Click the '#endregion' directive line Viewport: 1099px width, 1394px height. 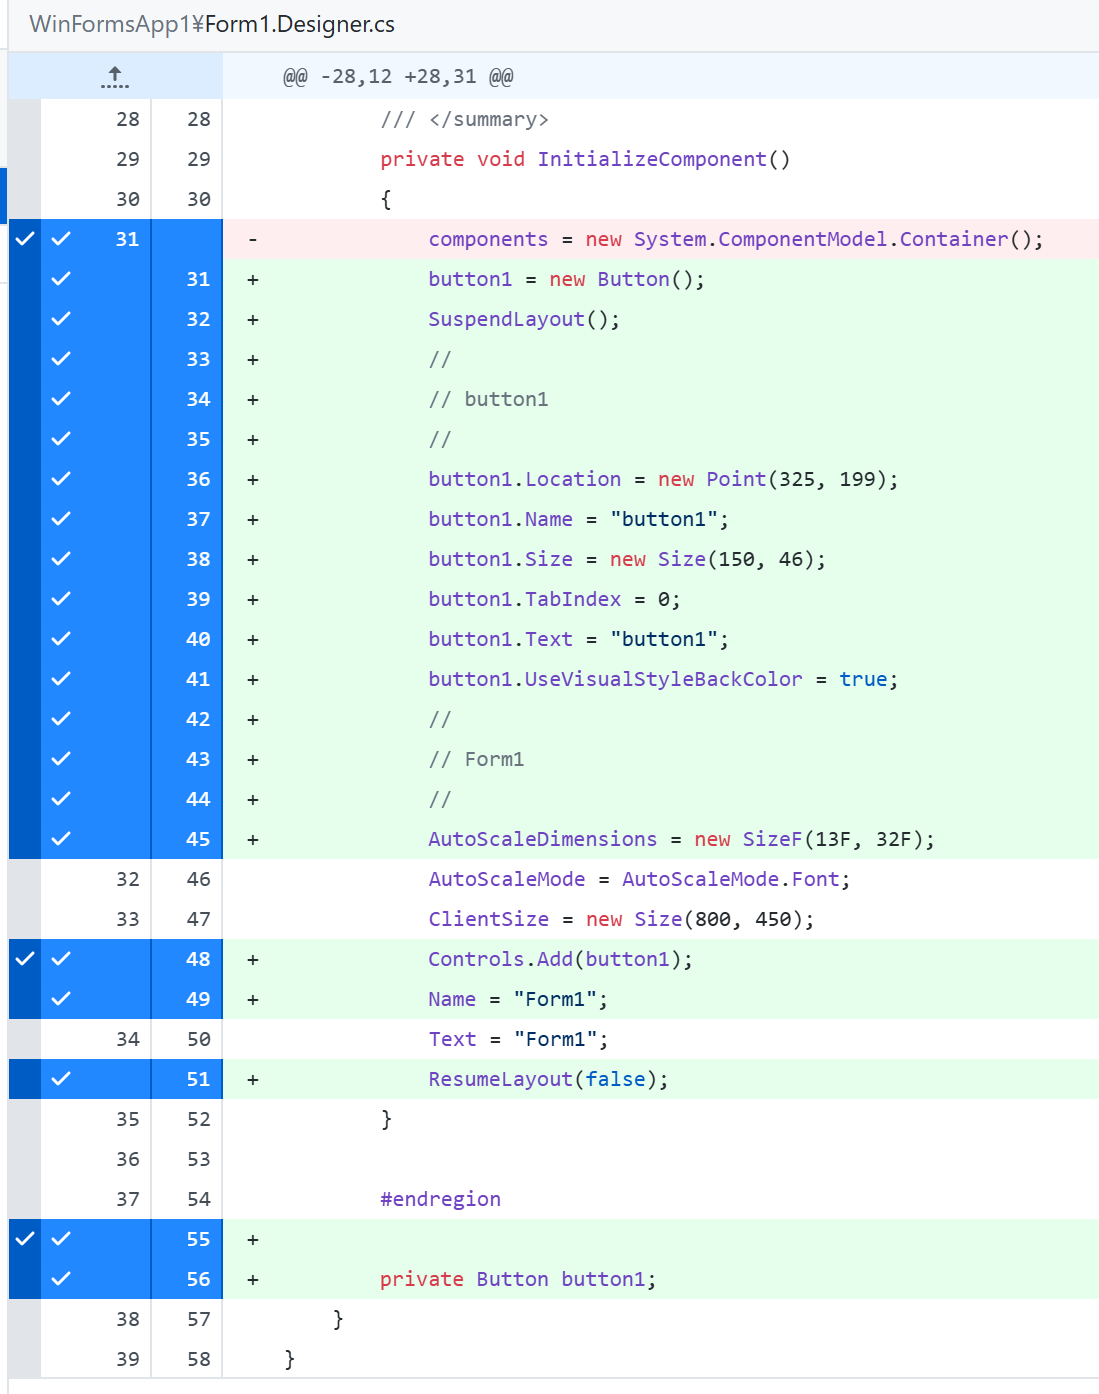tap(441, 1200)
